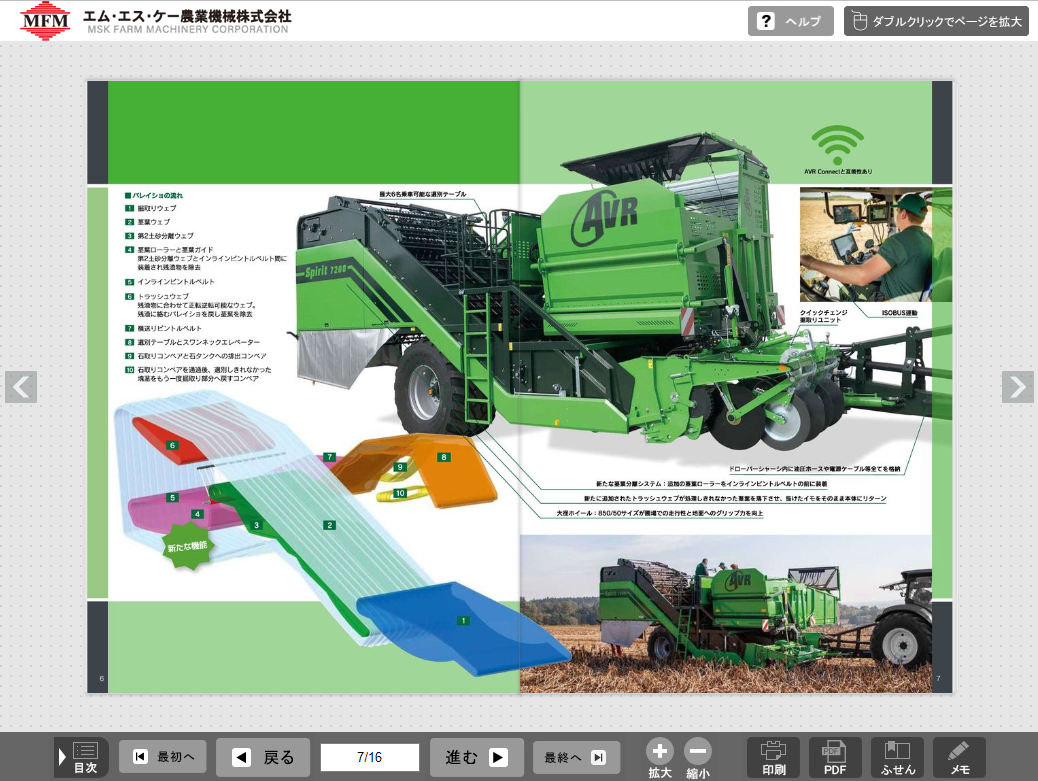1038x781 pixels.
Task: Click the AVR Connect wifi symbol
Action: pos(837,145)
